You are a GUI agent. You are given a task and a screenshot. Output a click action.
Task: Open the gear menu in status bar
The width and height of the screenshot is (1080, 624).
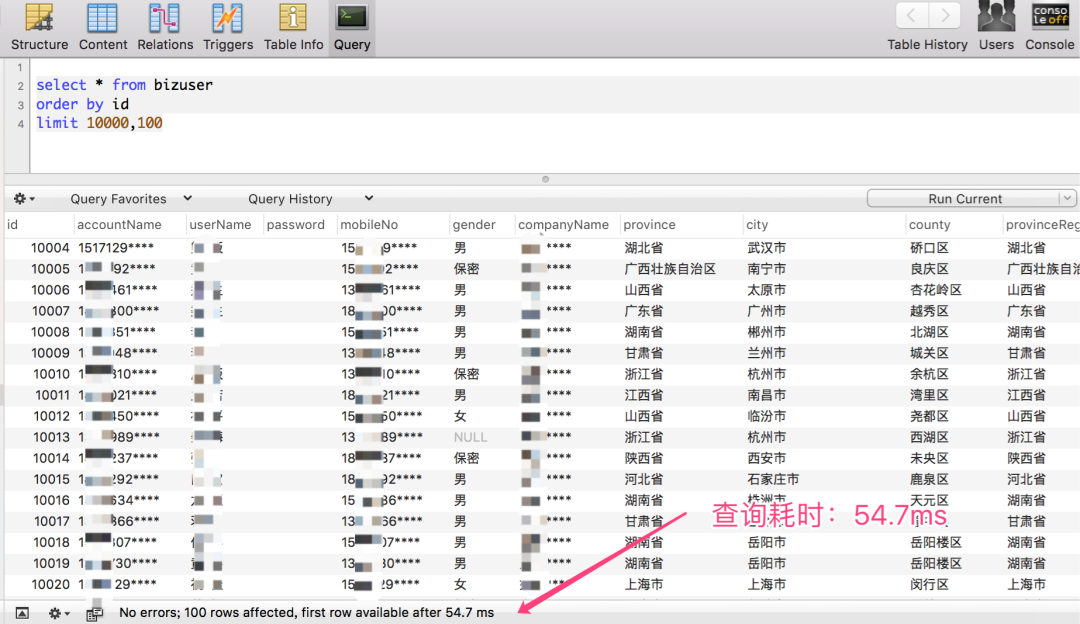pos(59,612)
